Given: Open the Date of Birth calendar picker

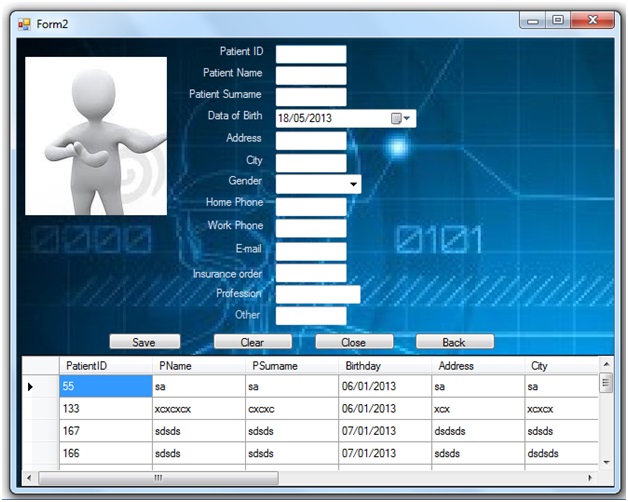Looking at the screenshot, I should coord(401,118).
